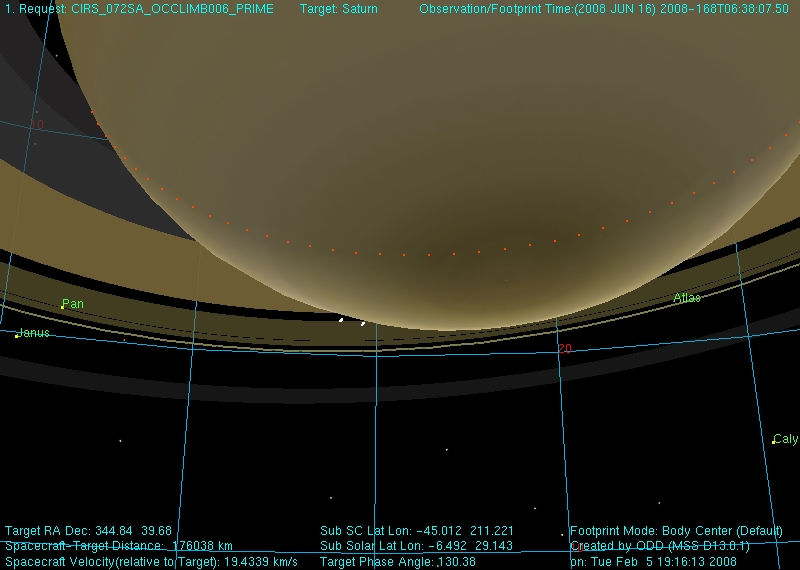Click the red 10 grid coordinate label

38,124
